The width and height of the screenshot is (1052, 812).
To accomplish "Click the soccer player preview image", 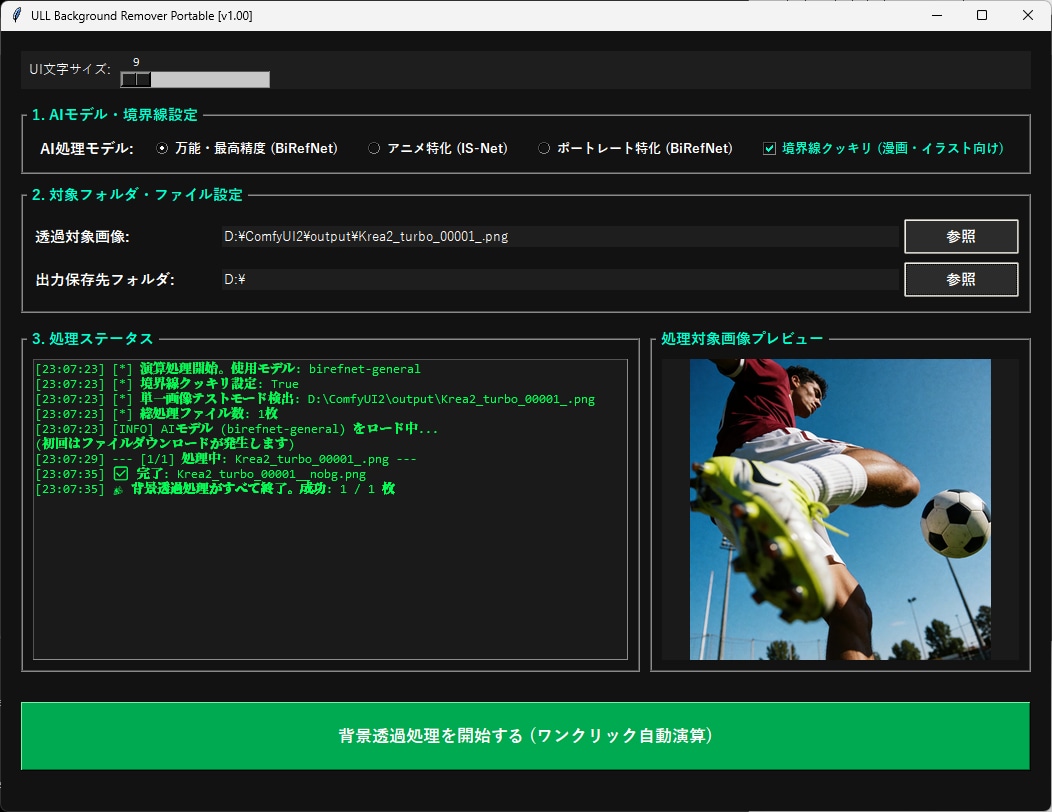I will (840, 509).
